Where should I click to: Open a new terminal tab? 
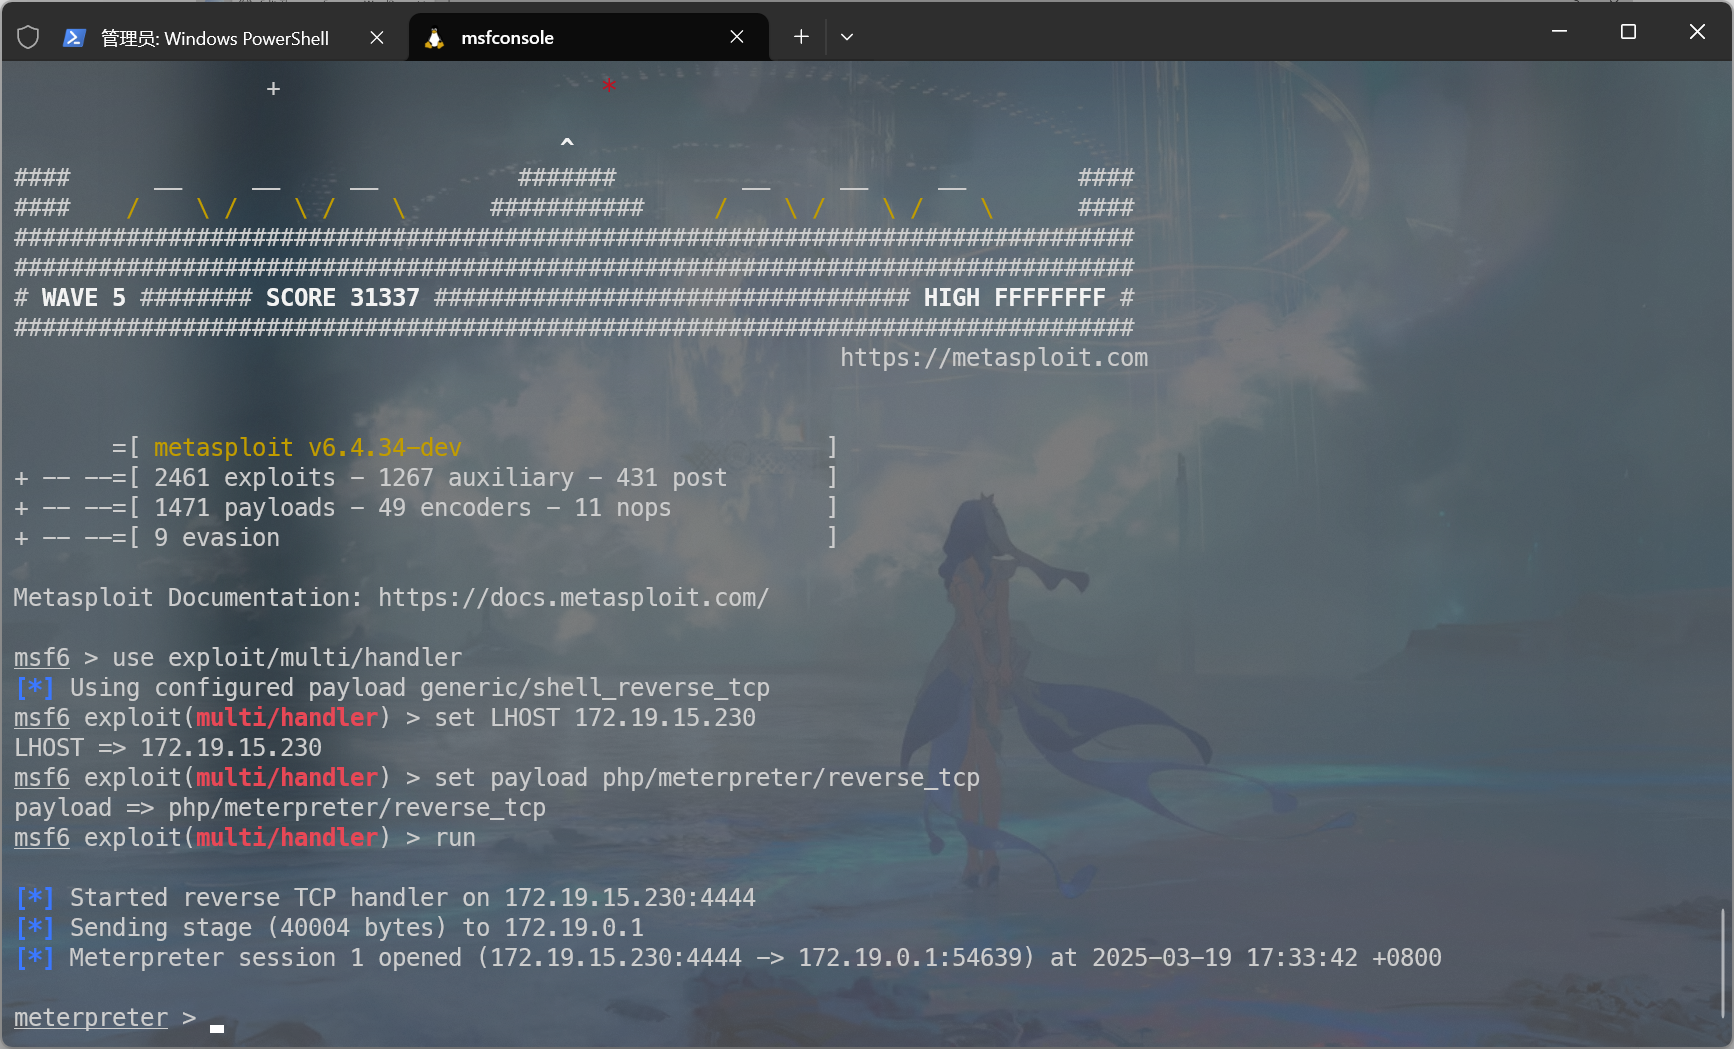point(801,37)
